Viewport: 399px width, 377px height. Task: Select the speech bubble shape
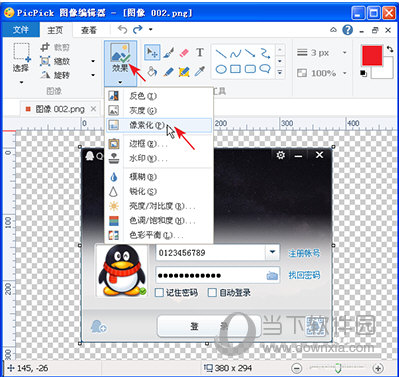pyautogui.click(x=265, y=69)
